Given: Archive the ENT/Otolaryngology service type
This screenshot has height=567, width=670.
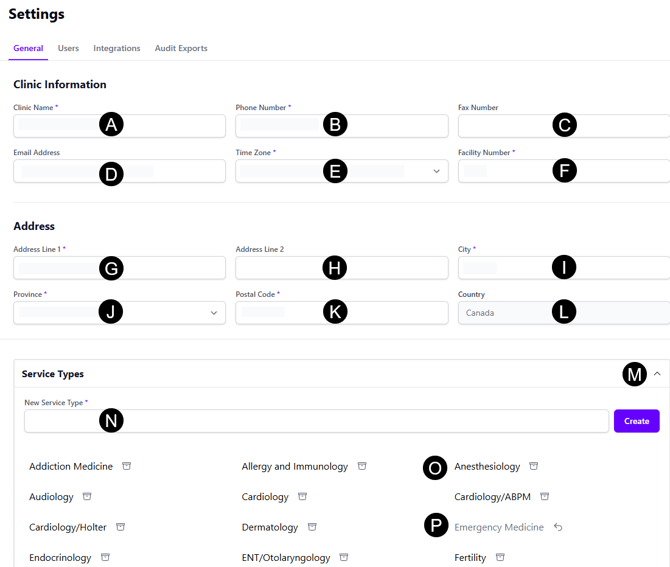Looking at the screenshot, I should (344, 558).
